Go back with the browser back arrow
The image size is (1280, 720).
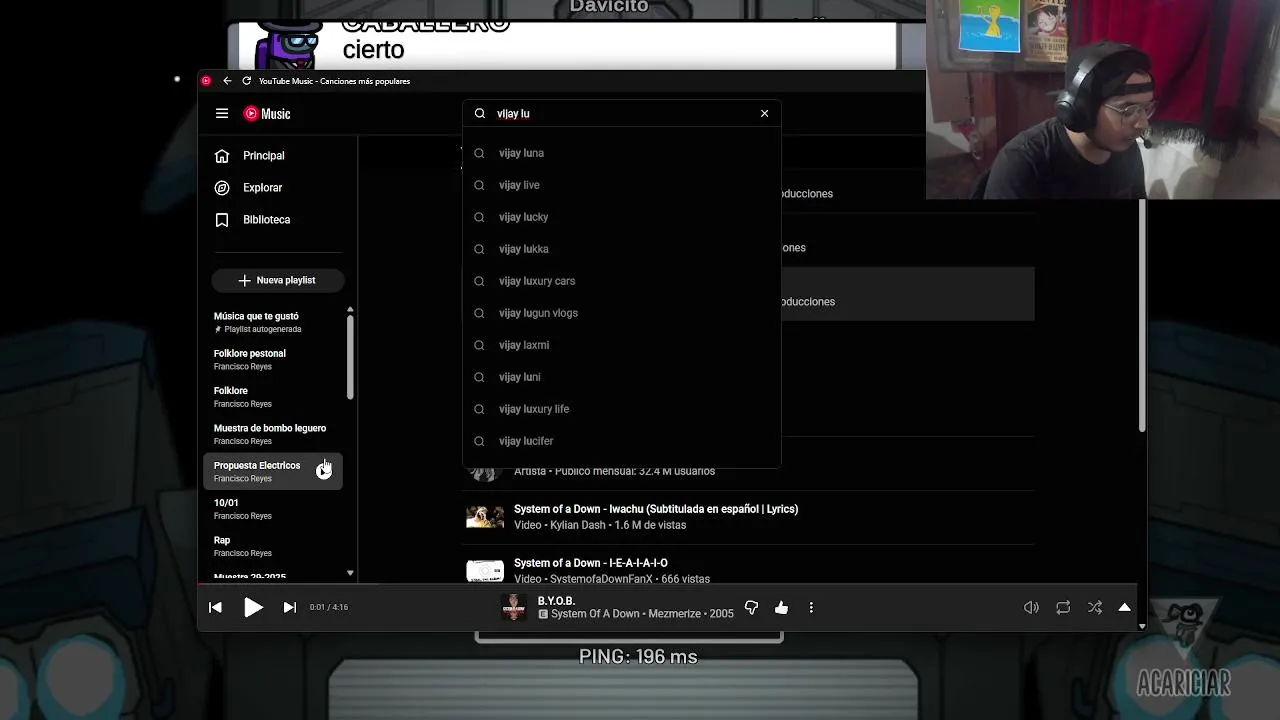pyautogui.click(x=227, y=81)
